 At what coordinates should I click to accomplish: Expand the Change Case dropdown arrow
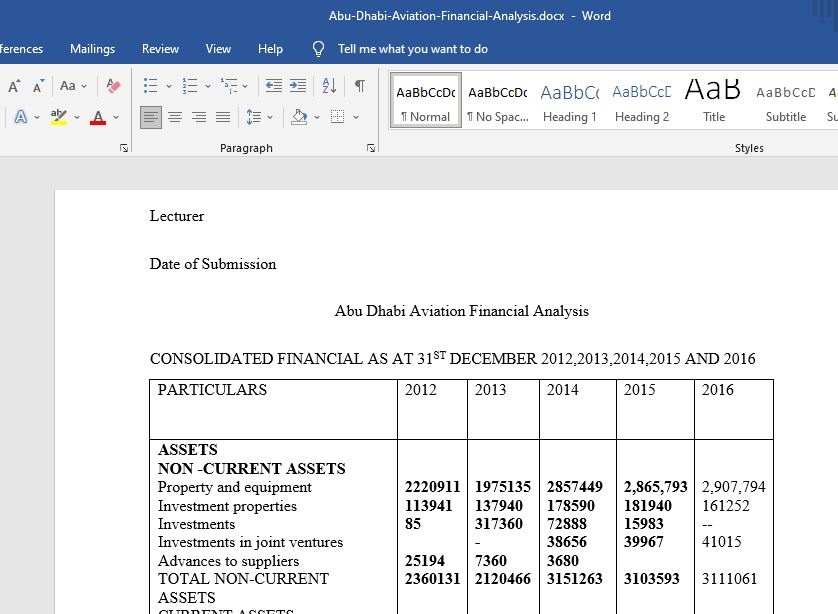coord(84,86)
